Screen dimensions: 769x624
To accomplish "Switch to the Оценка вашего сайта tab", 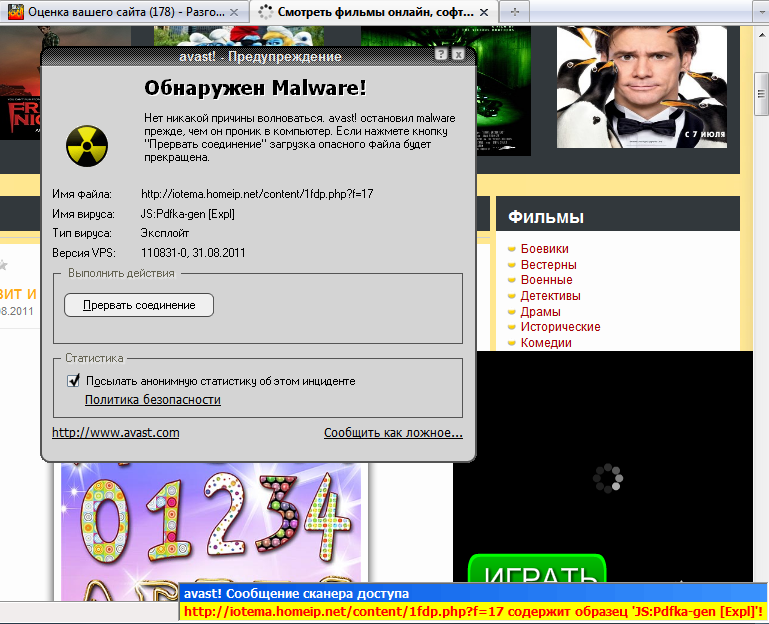I will click(125, 12).
